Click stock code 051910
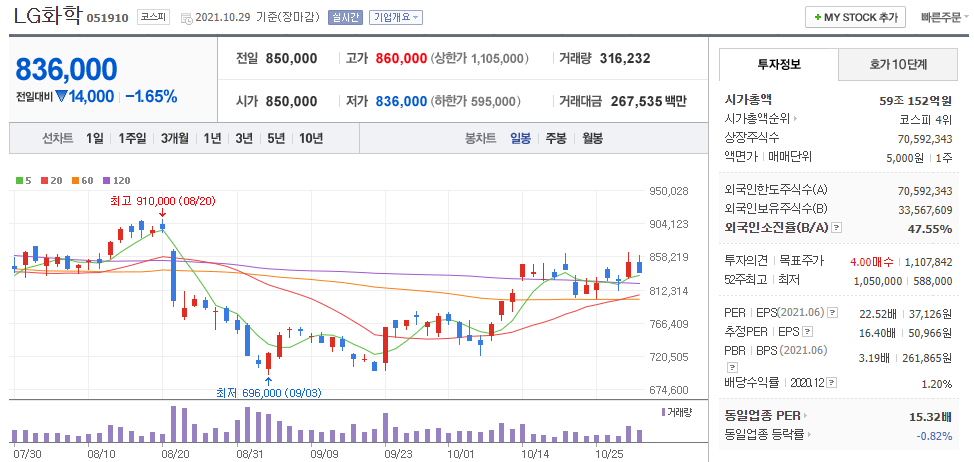Image resolution: width=974 pixels, height=462 pixels. pos(107,18)
